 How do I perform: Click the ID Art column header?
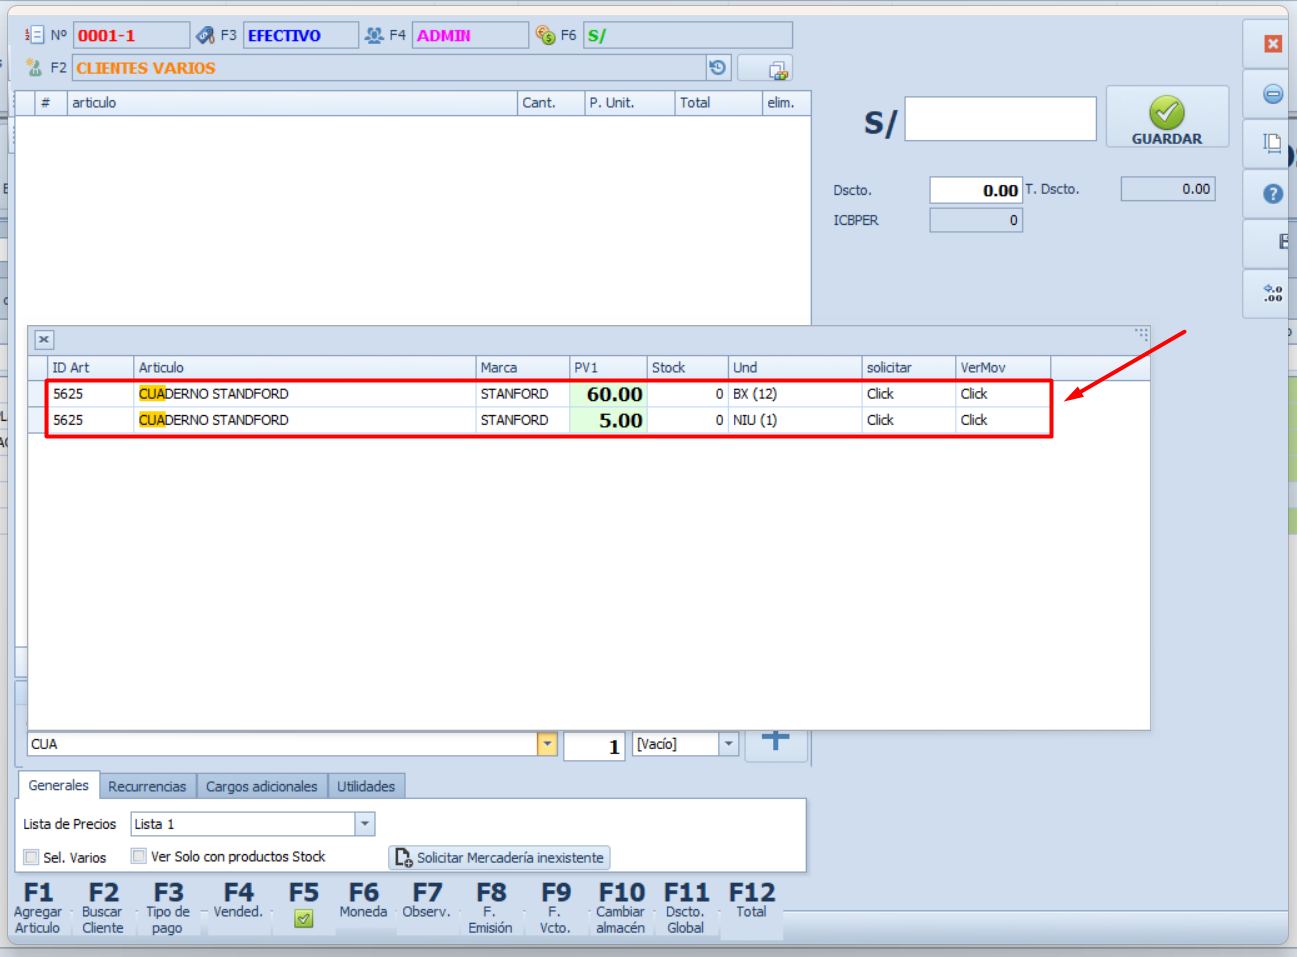coord(90,368)
